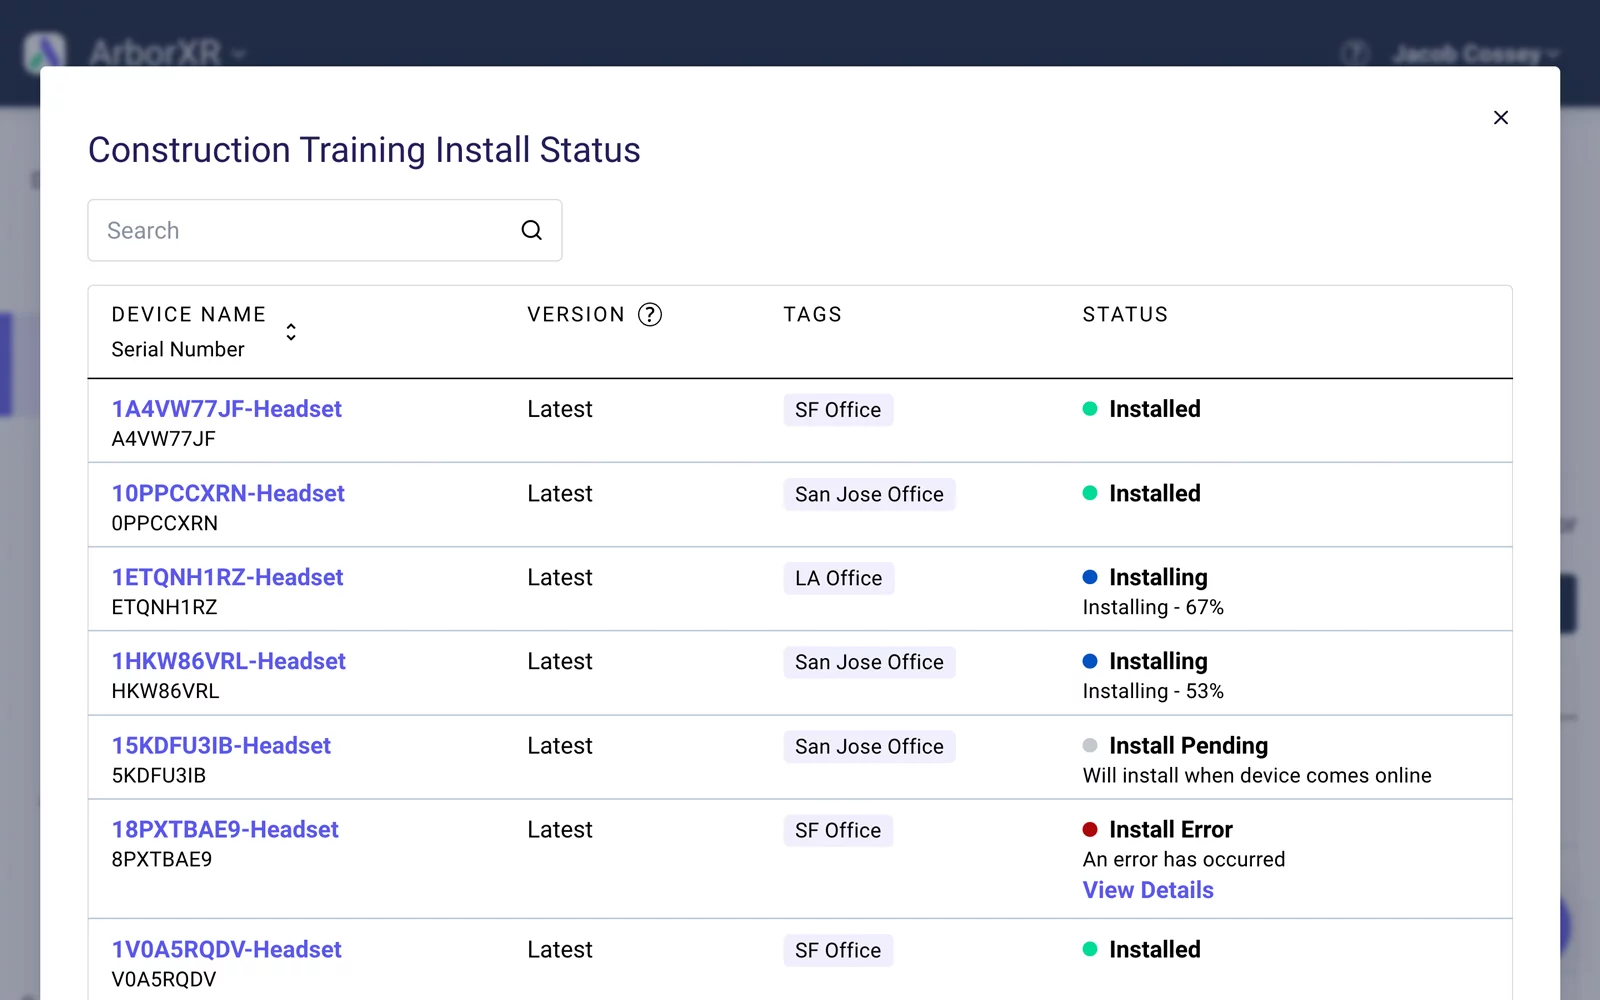Open the 1HKW86VRL-Headset device page
1600x1000 pixels.
[228, 661]
